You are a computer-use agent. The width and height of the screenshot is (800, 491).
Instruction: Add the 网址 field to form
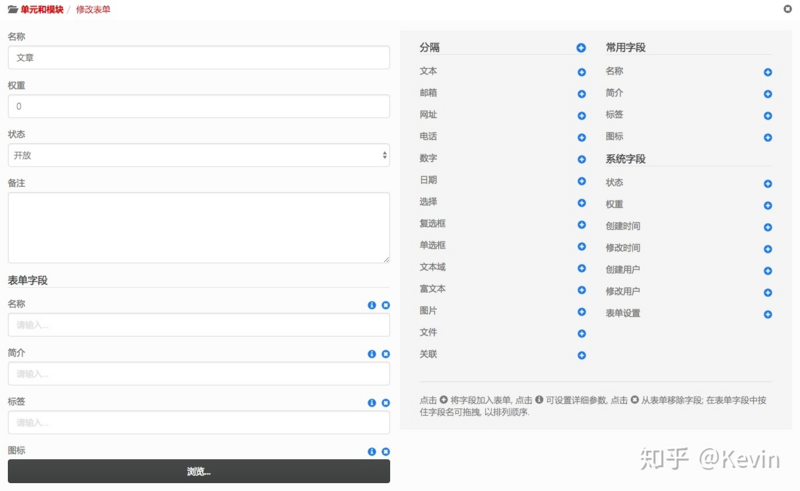tap(582, 116)
